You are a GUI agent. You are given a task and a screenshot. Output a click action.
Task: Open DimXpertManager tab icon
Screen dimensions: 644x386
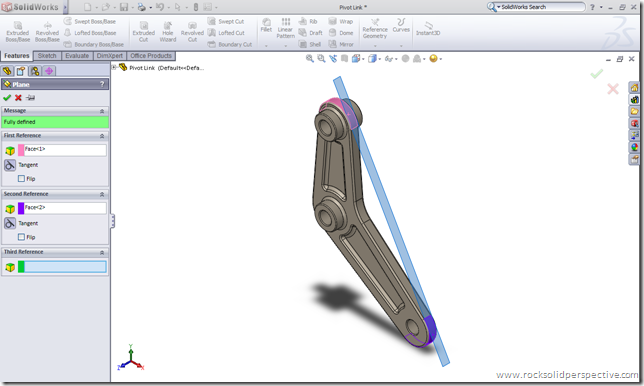[x=49, y=71]
